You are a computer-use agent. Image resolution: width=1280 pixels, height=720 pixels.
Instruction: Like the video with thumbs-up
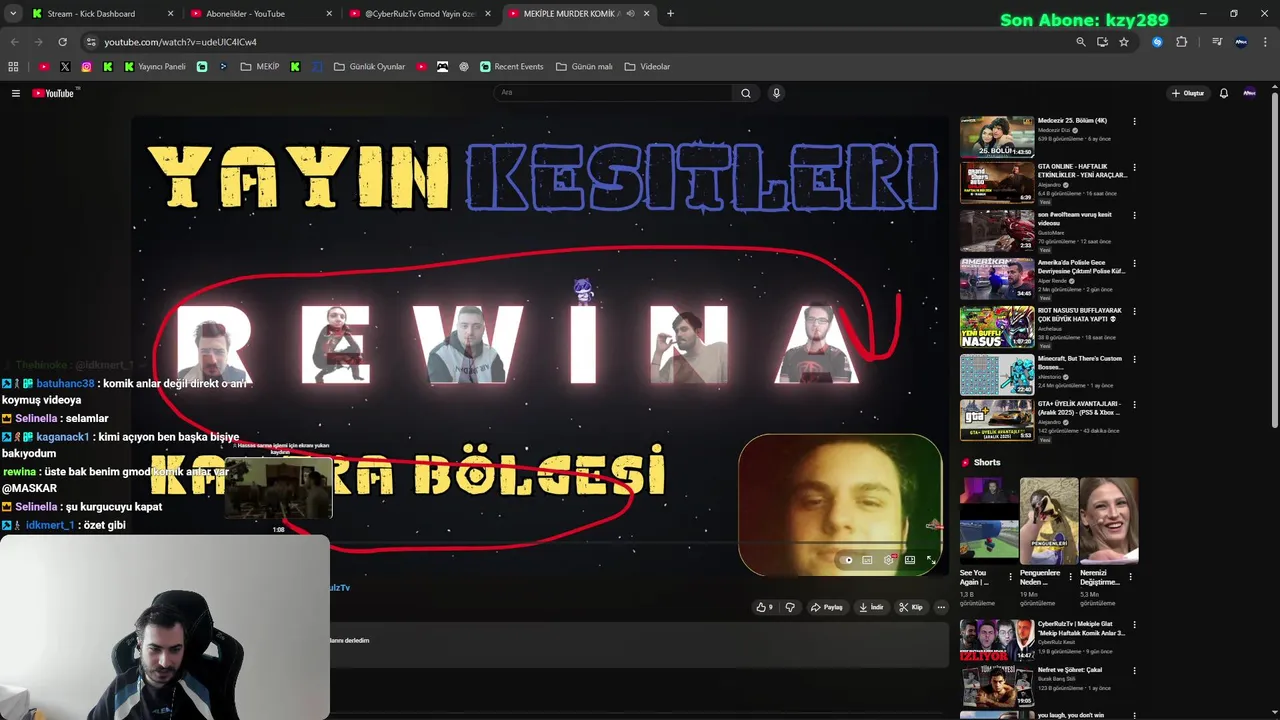point(765,607)
